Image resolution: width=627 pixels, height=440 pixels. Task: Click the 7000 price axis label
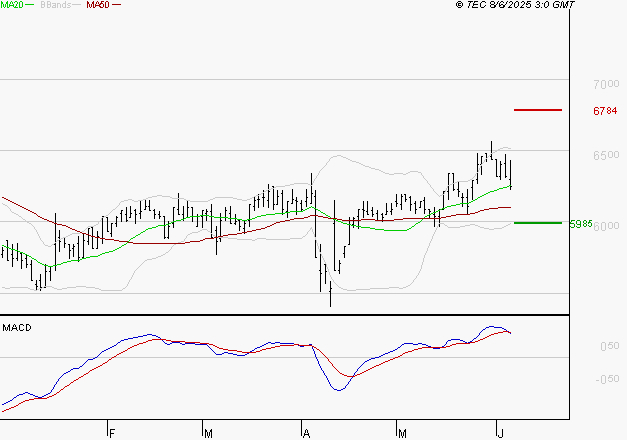(606, 84)
